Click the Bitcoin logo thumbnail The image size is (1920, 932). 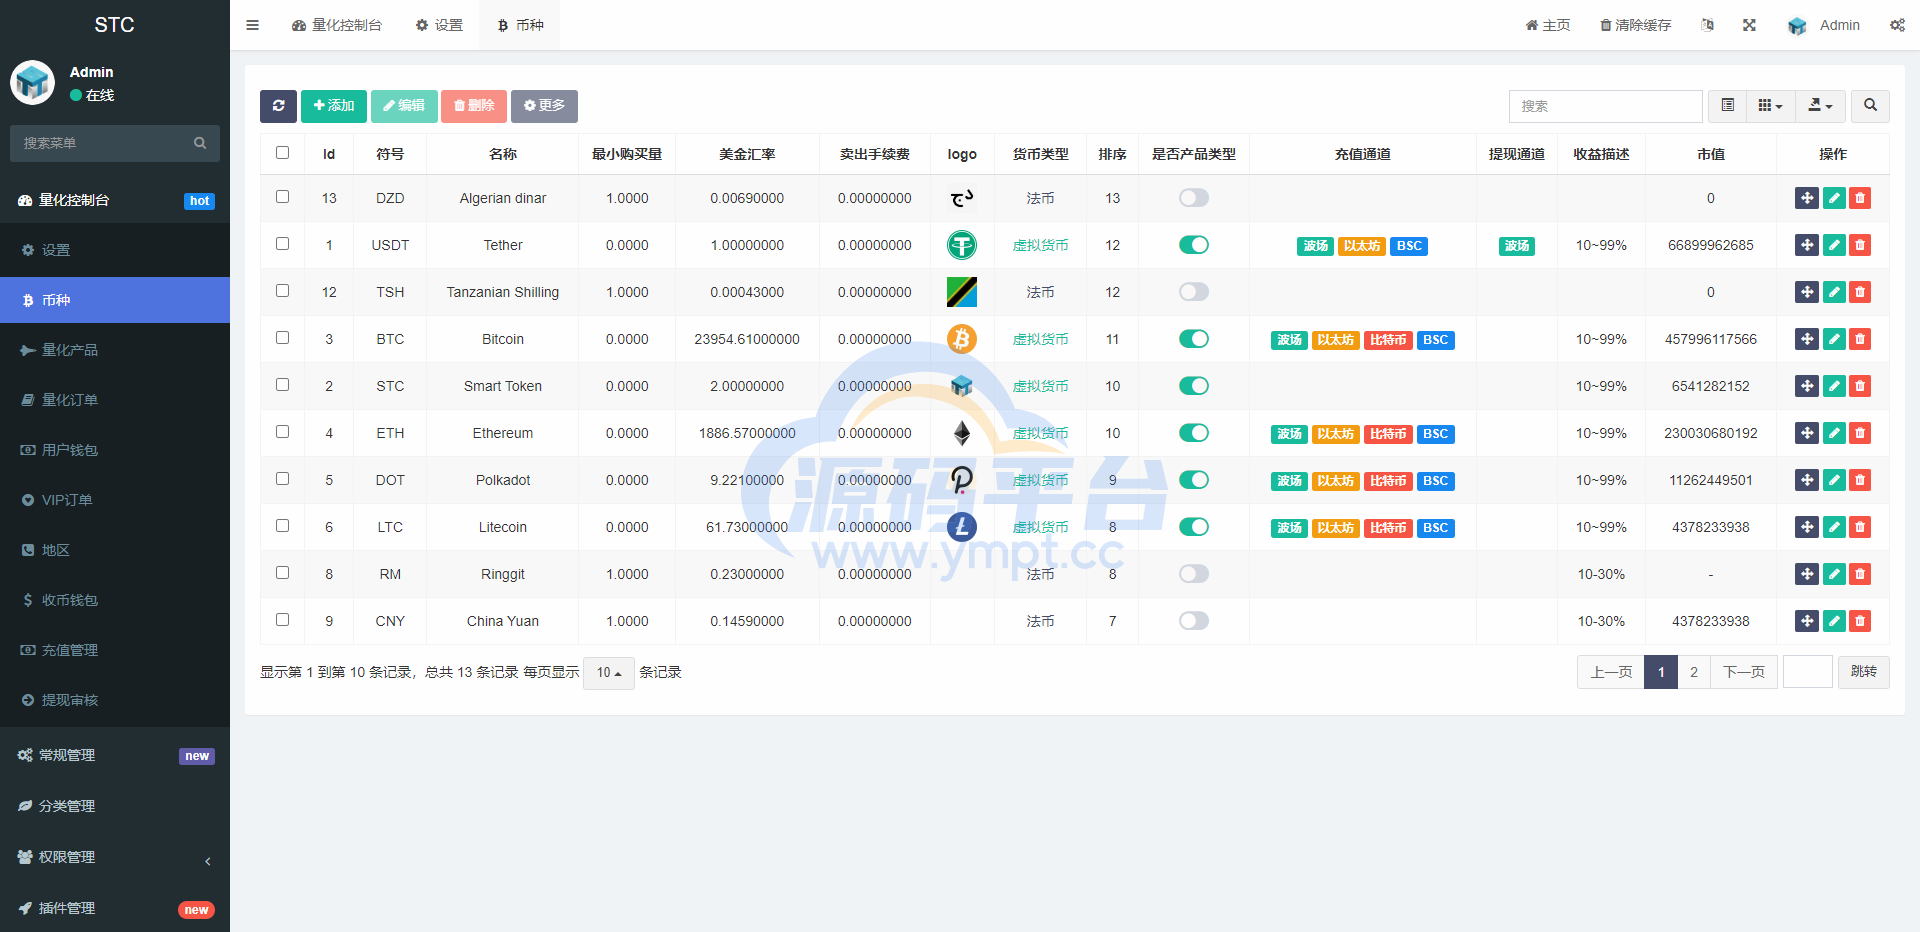[962, 339]
